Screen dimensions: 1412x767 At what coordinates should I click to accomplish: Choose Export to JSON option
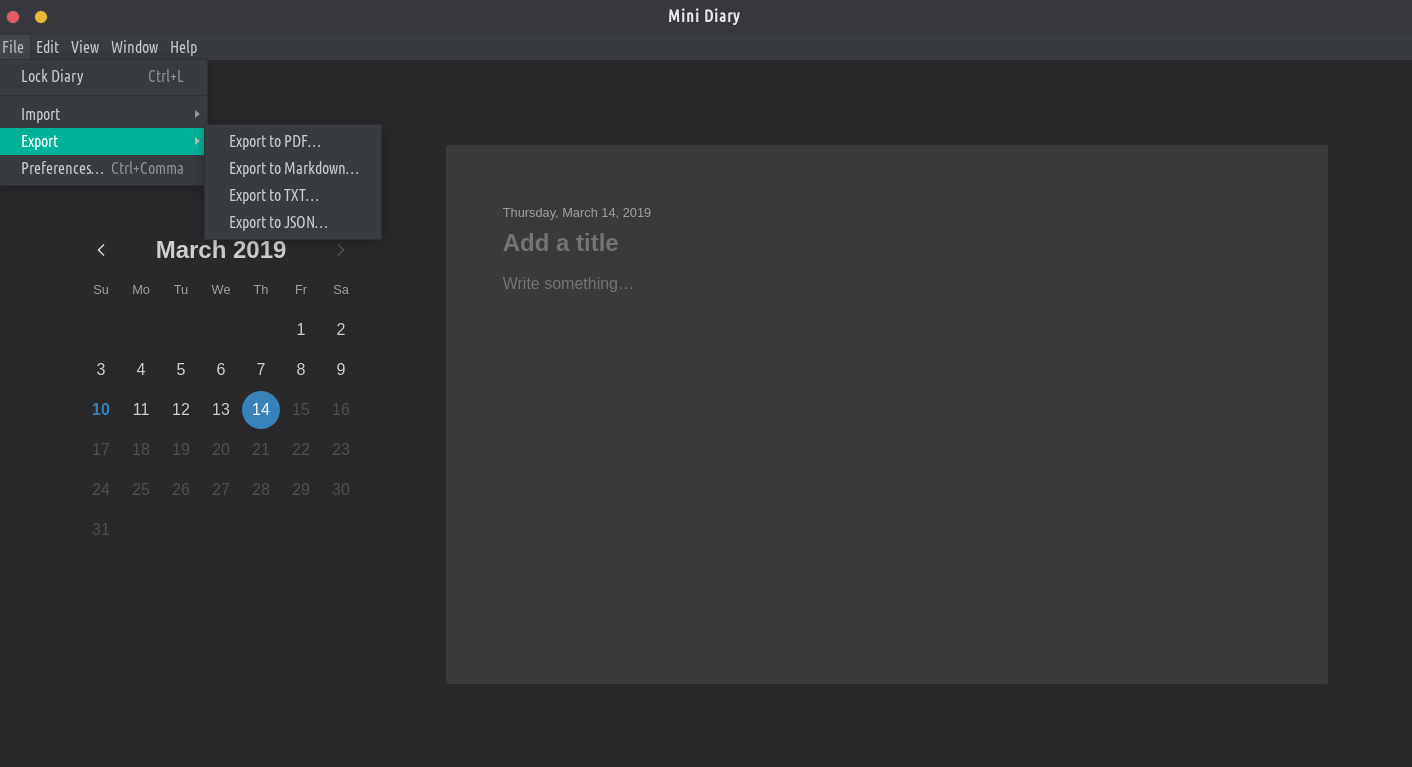(x=278, y=222)
